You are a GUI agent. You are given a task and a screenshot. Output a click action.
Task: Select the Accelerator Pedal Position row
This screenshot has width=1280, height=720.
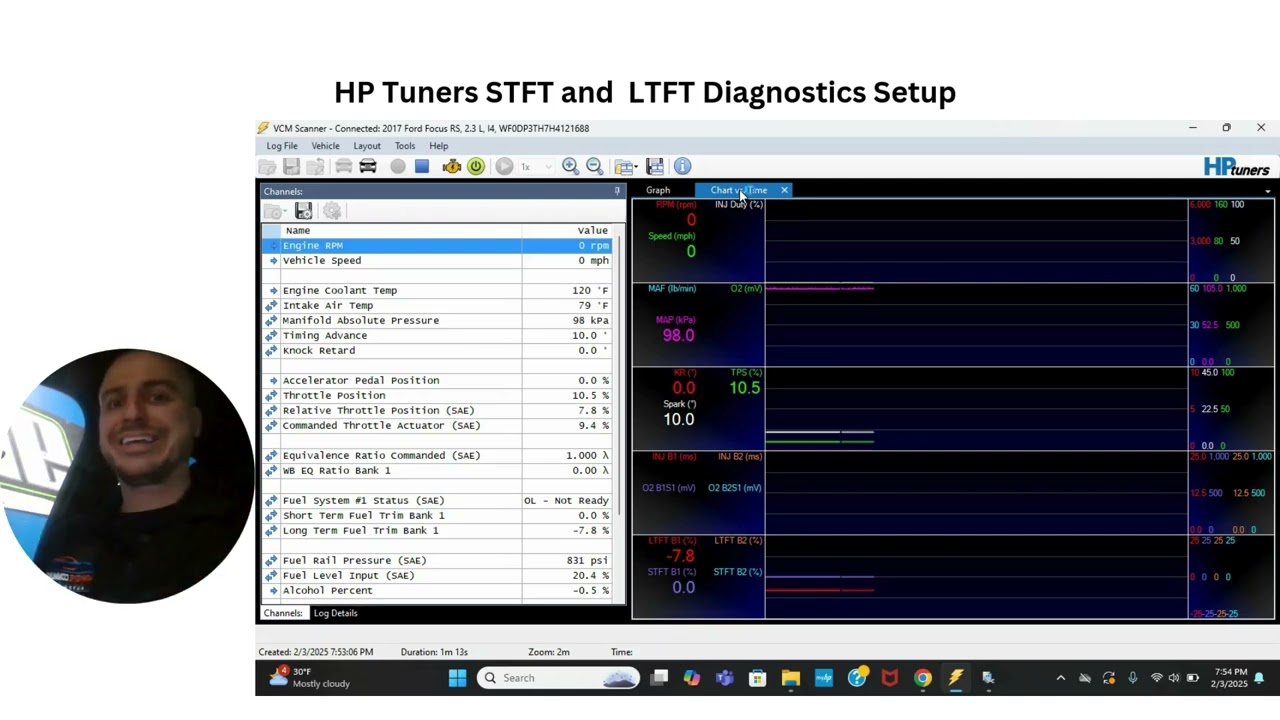pyautogui.click(x=438, y=380)
